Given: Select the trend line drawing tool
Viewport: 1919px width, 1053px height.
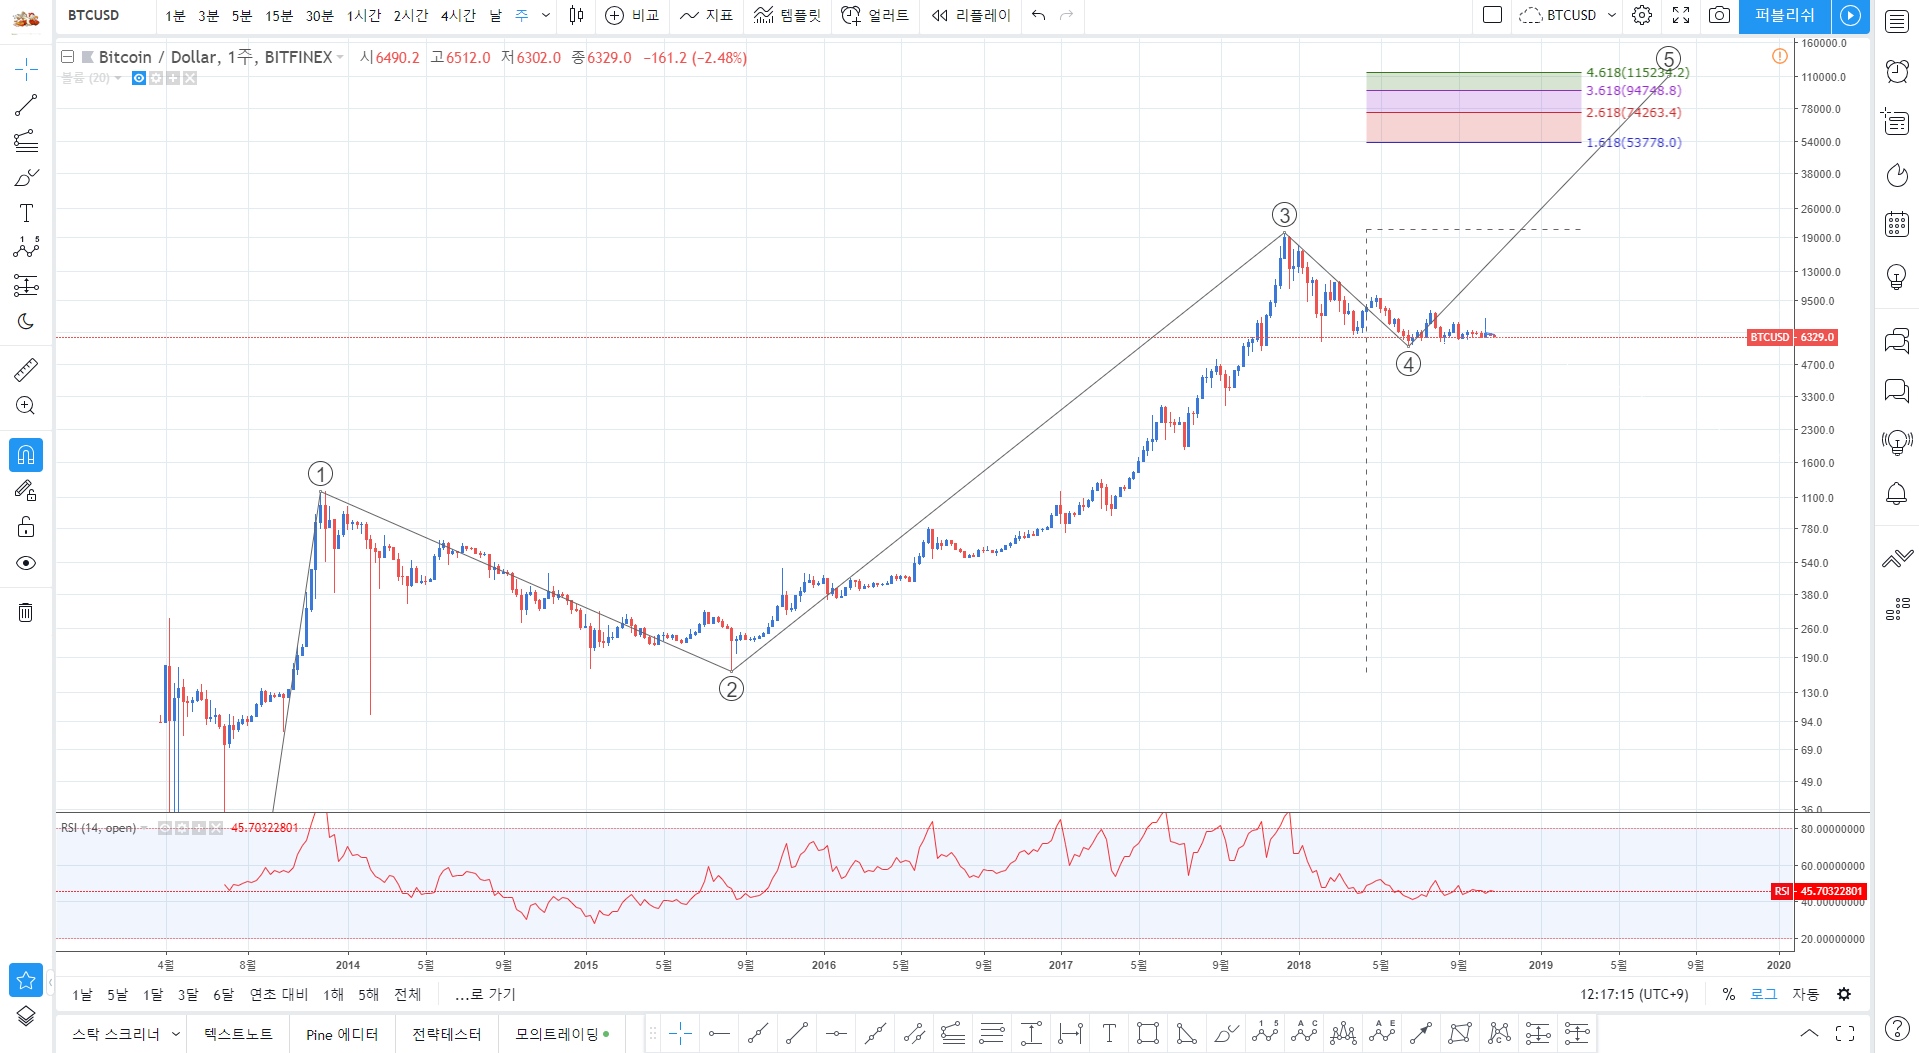Looking at the screenshot, I should click(x=26, y=105).
